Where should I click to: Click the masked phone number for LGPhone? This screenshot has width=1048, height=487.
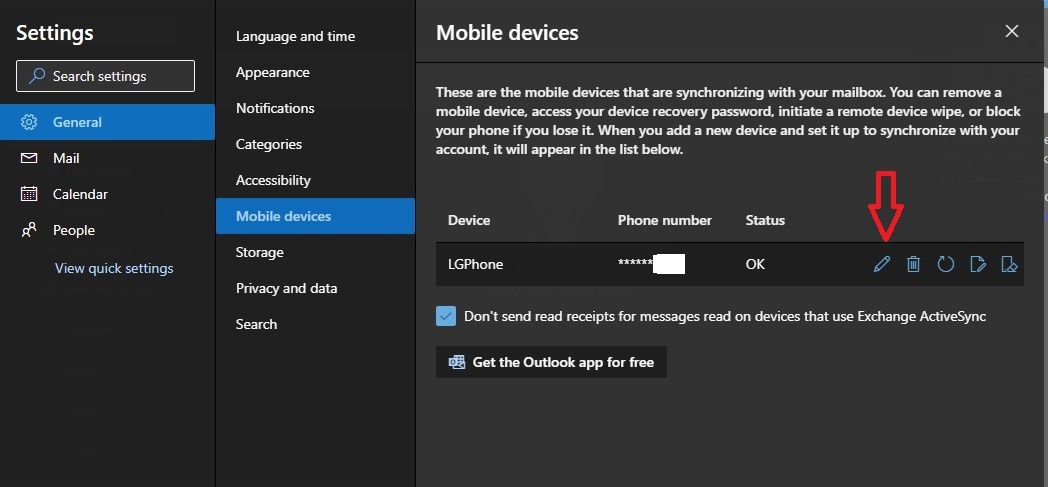[x=651, y=265]
